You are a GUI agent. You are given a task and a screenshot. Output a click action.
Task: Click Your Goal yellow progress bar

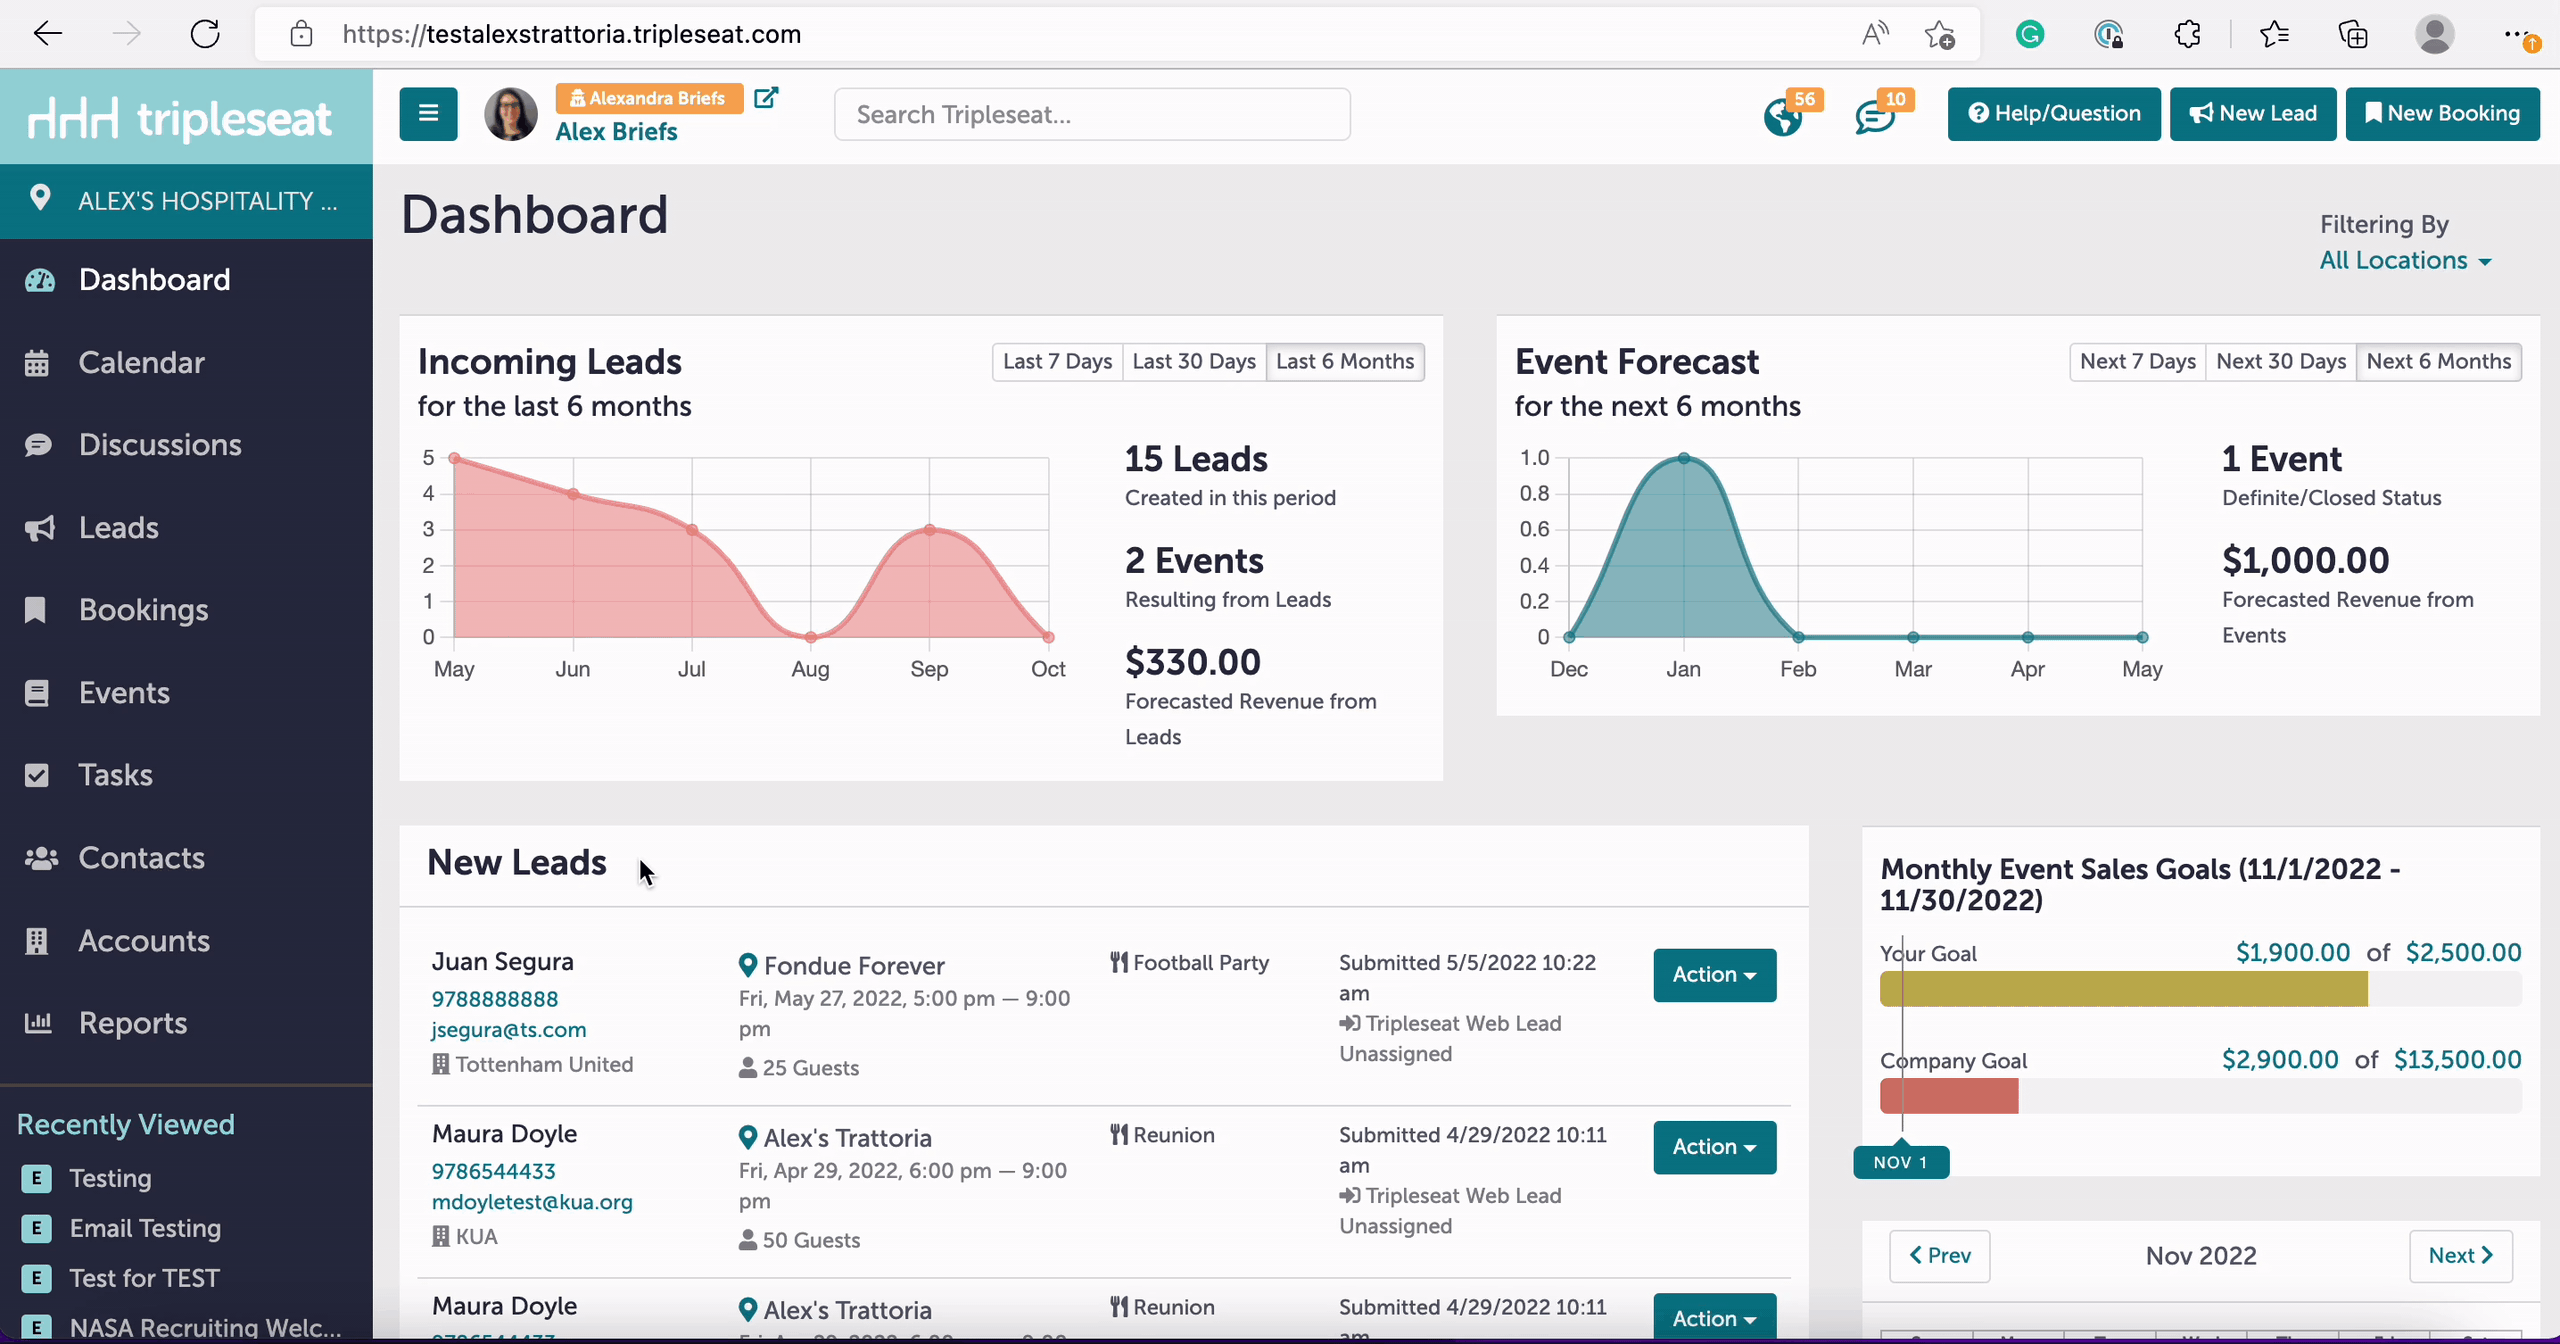2123,989
